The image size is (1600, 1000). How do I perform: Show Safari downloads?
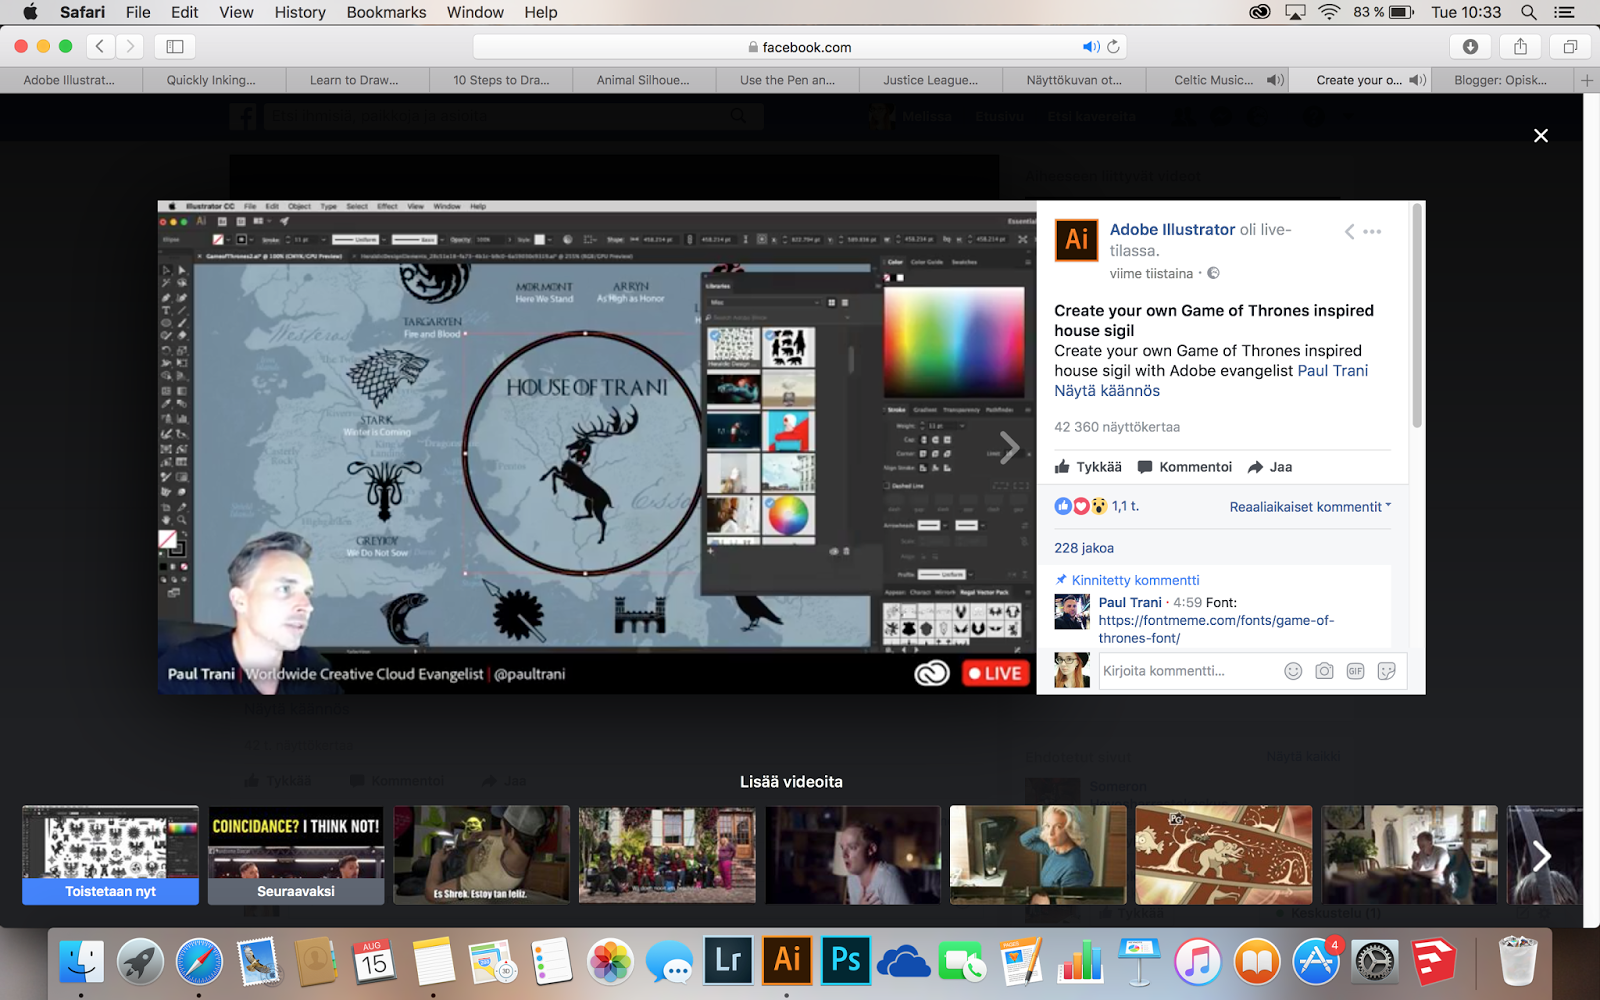1470,46
